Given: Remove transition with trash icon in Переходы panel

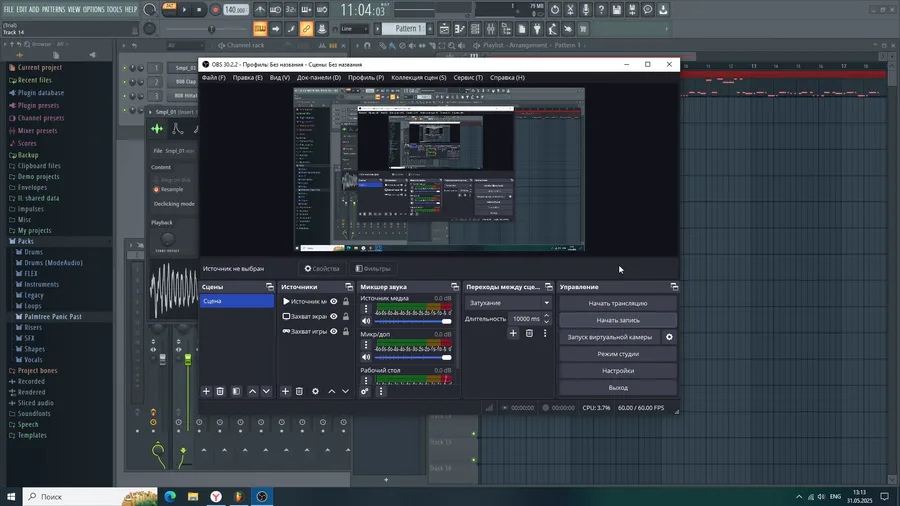Looking at the screenshot, I should [529, 333].
